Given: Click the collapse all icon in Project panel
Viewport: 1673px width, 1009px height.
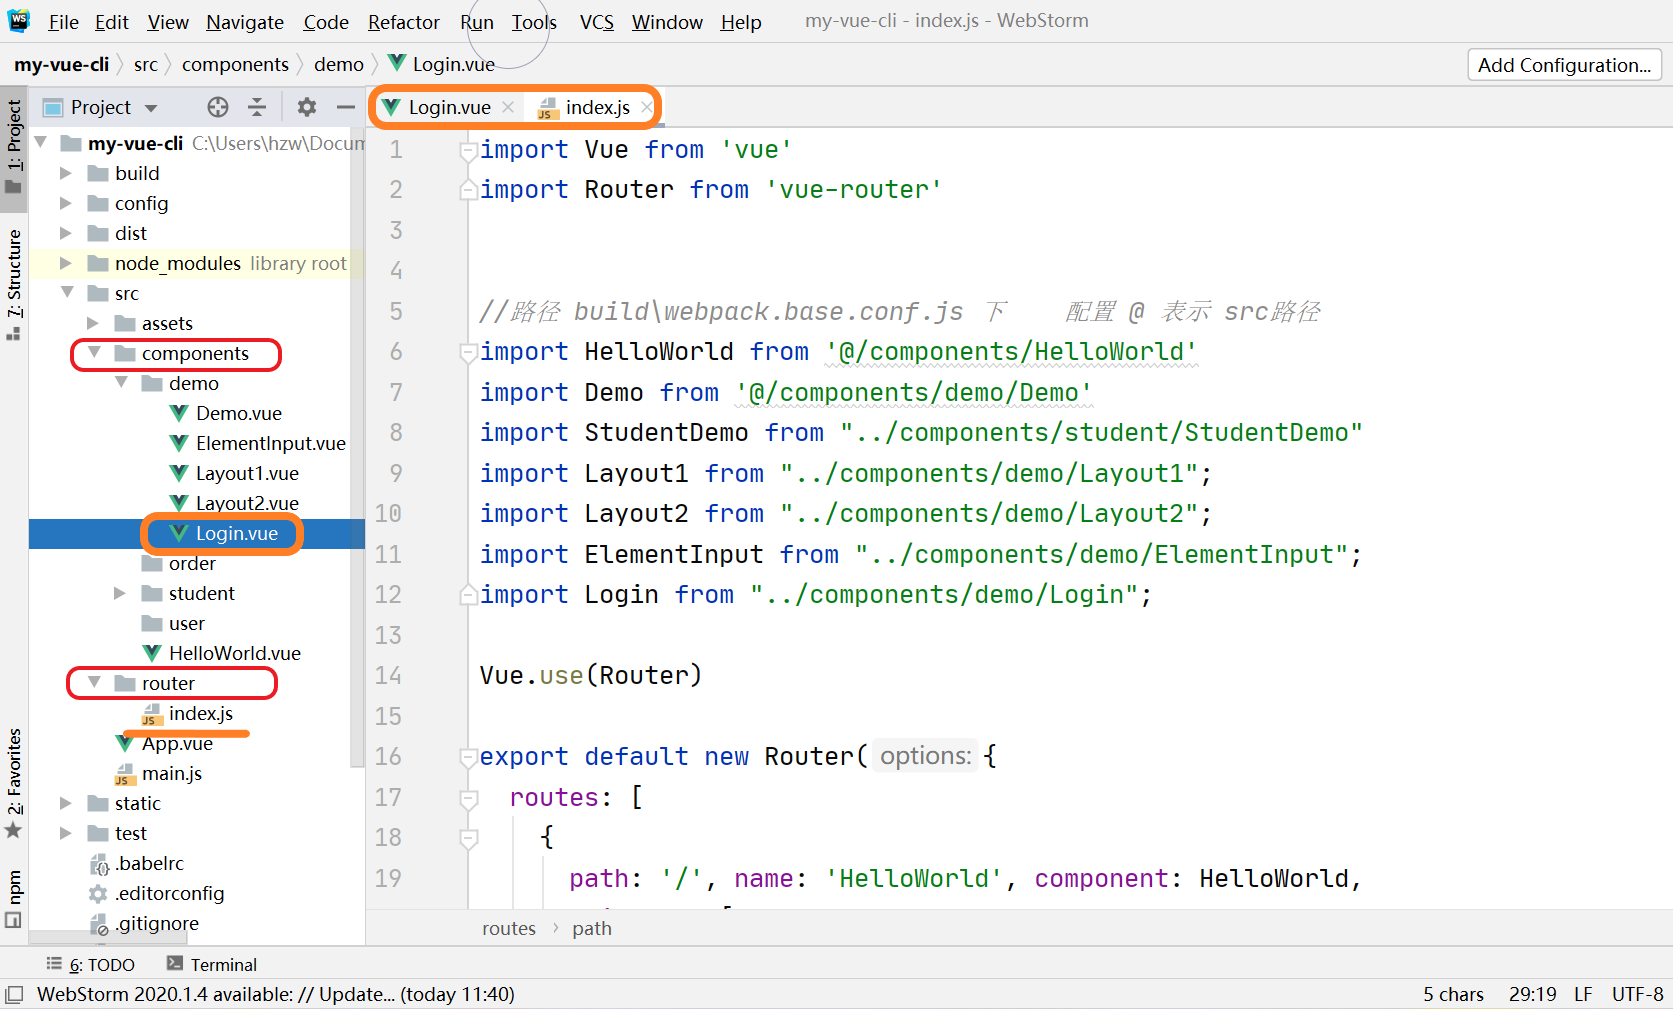Looking at the screenshot, I should pyautogui.click(x=257, y=107).
